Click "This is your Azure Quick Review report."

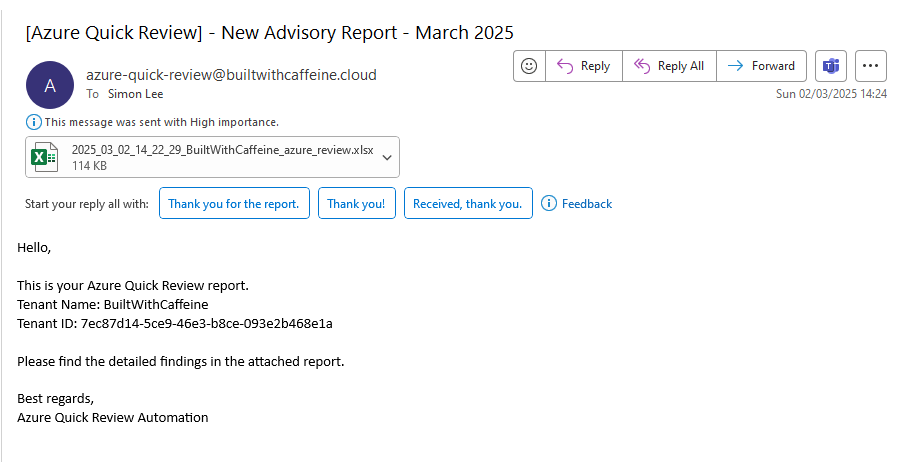pyautogui.click(x=133, y=285)
